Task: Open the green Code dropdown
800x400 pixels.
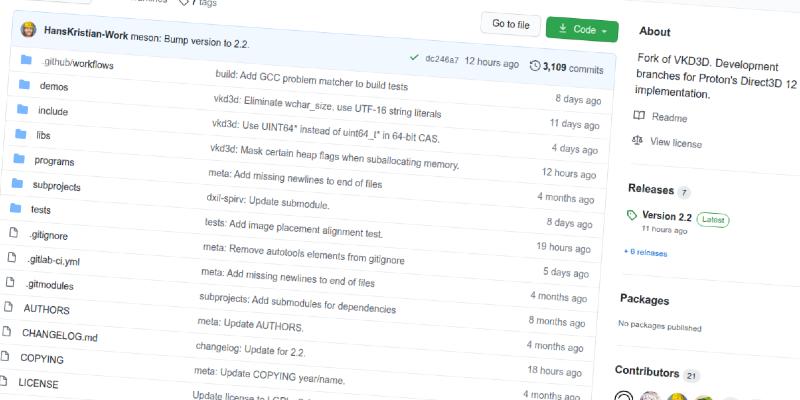Action: point(582,30)
